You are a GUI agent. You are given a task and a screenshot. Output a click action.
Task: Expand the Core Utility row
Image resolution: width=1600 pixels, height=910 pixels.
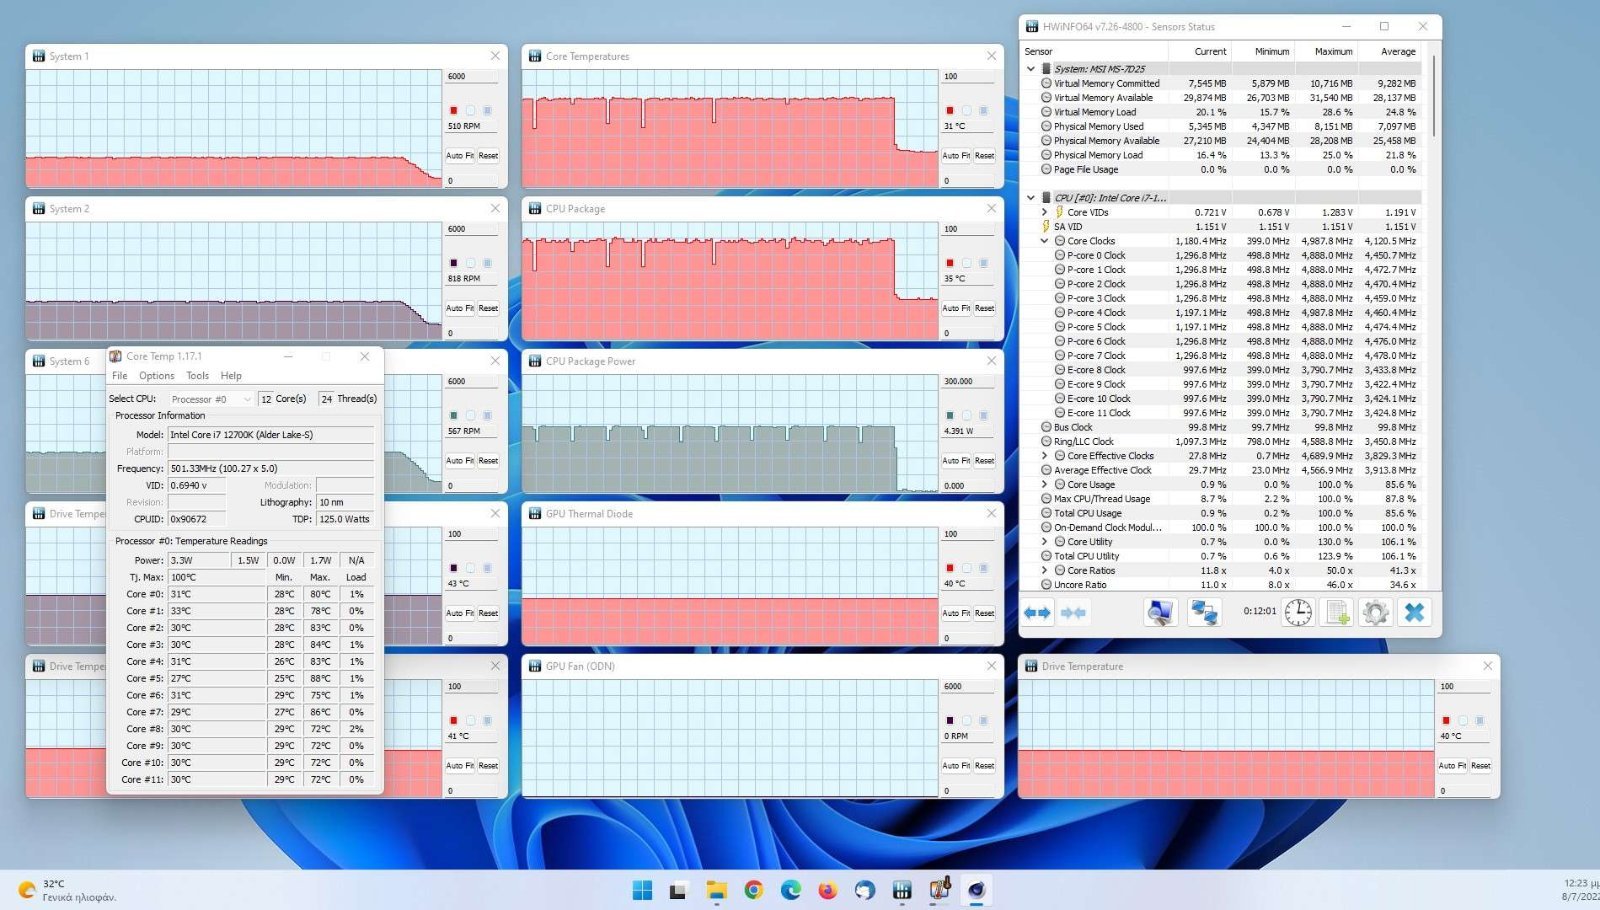[x=1045, y=542]
